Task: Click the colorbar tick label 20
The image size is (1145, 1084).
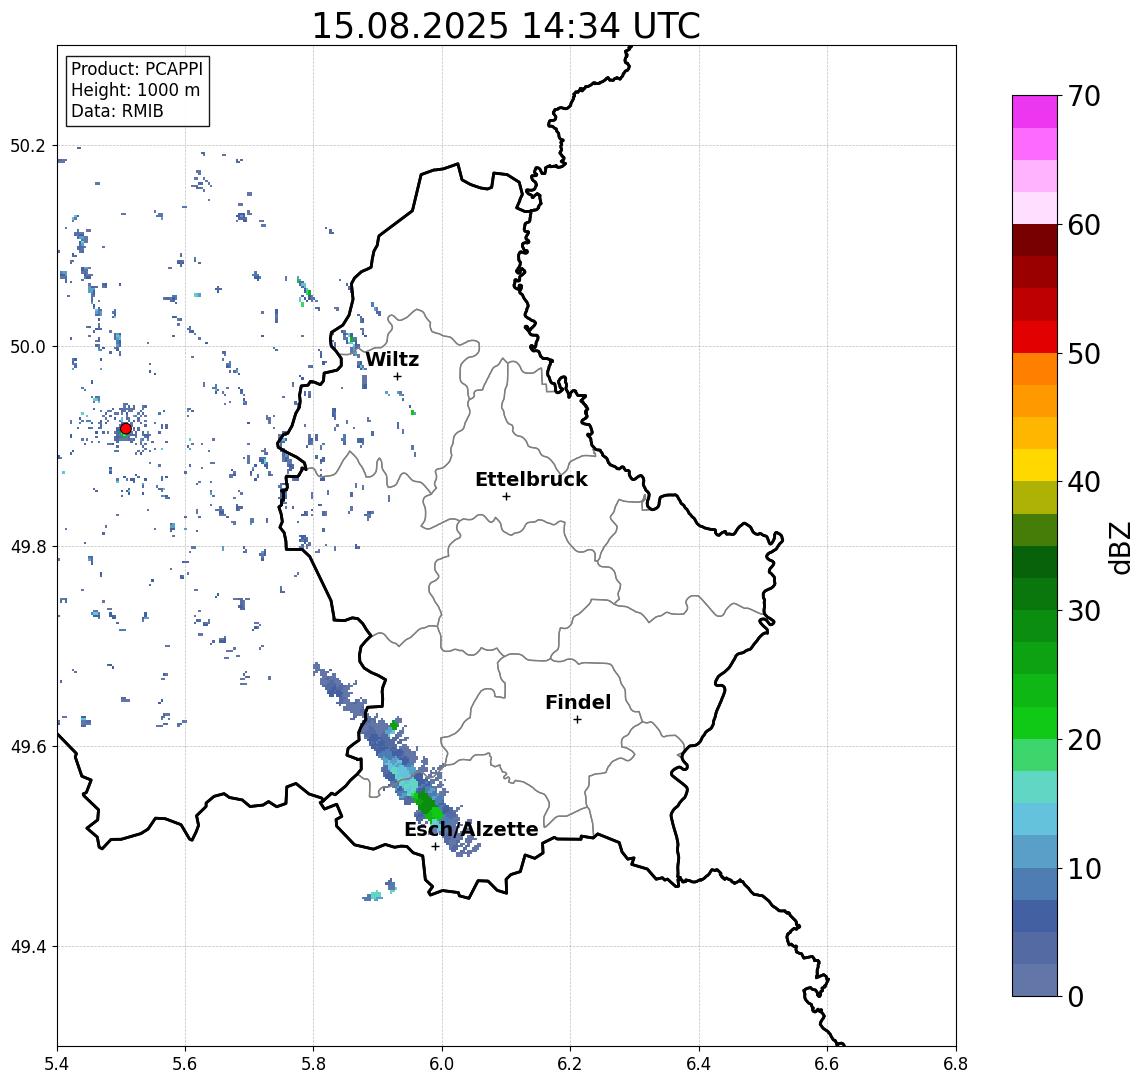Action: pos(1084,739)
